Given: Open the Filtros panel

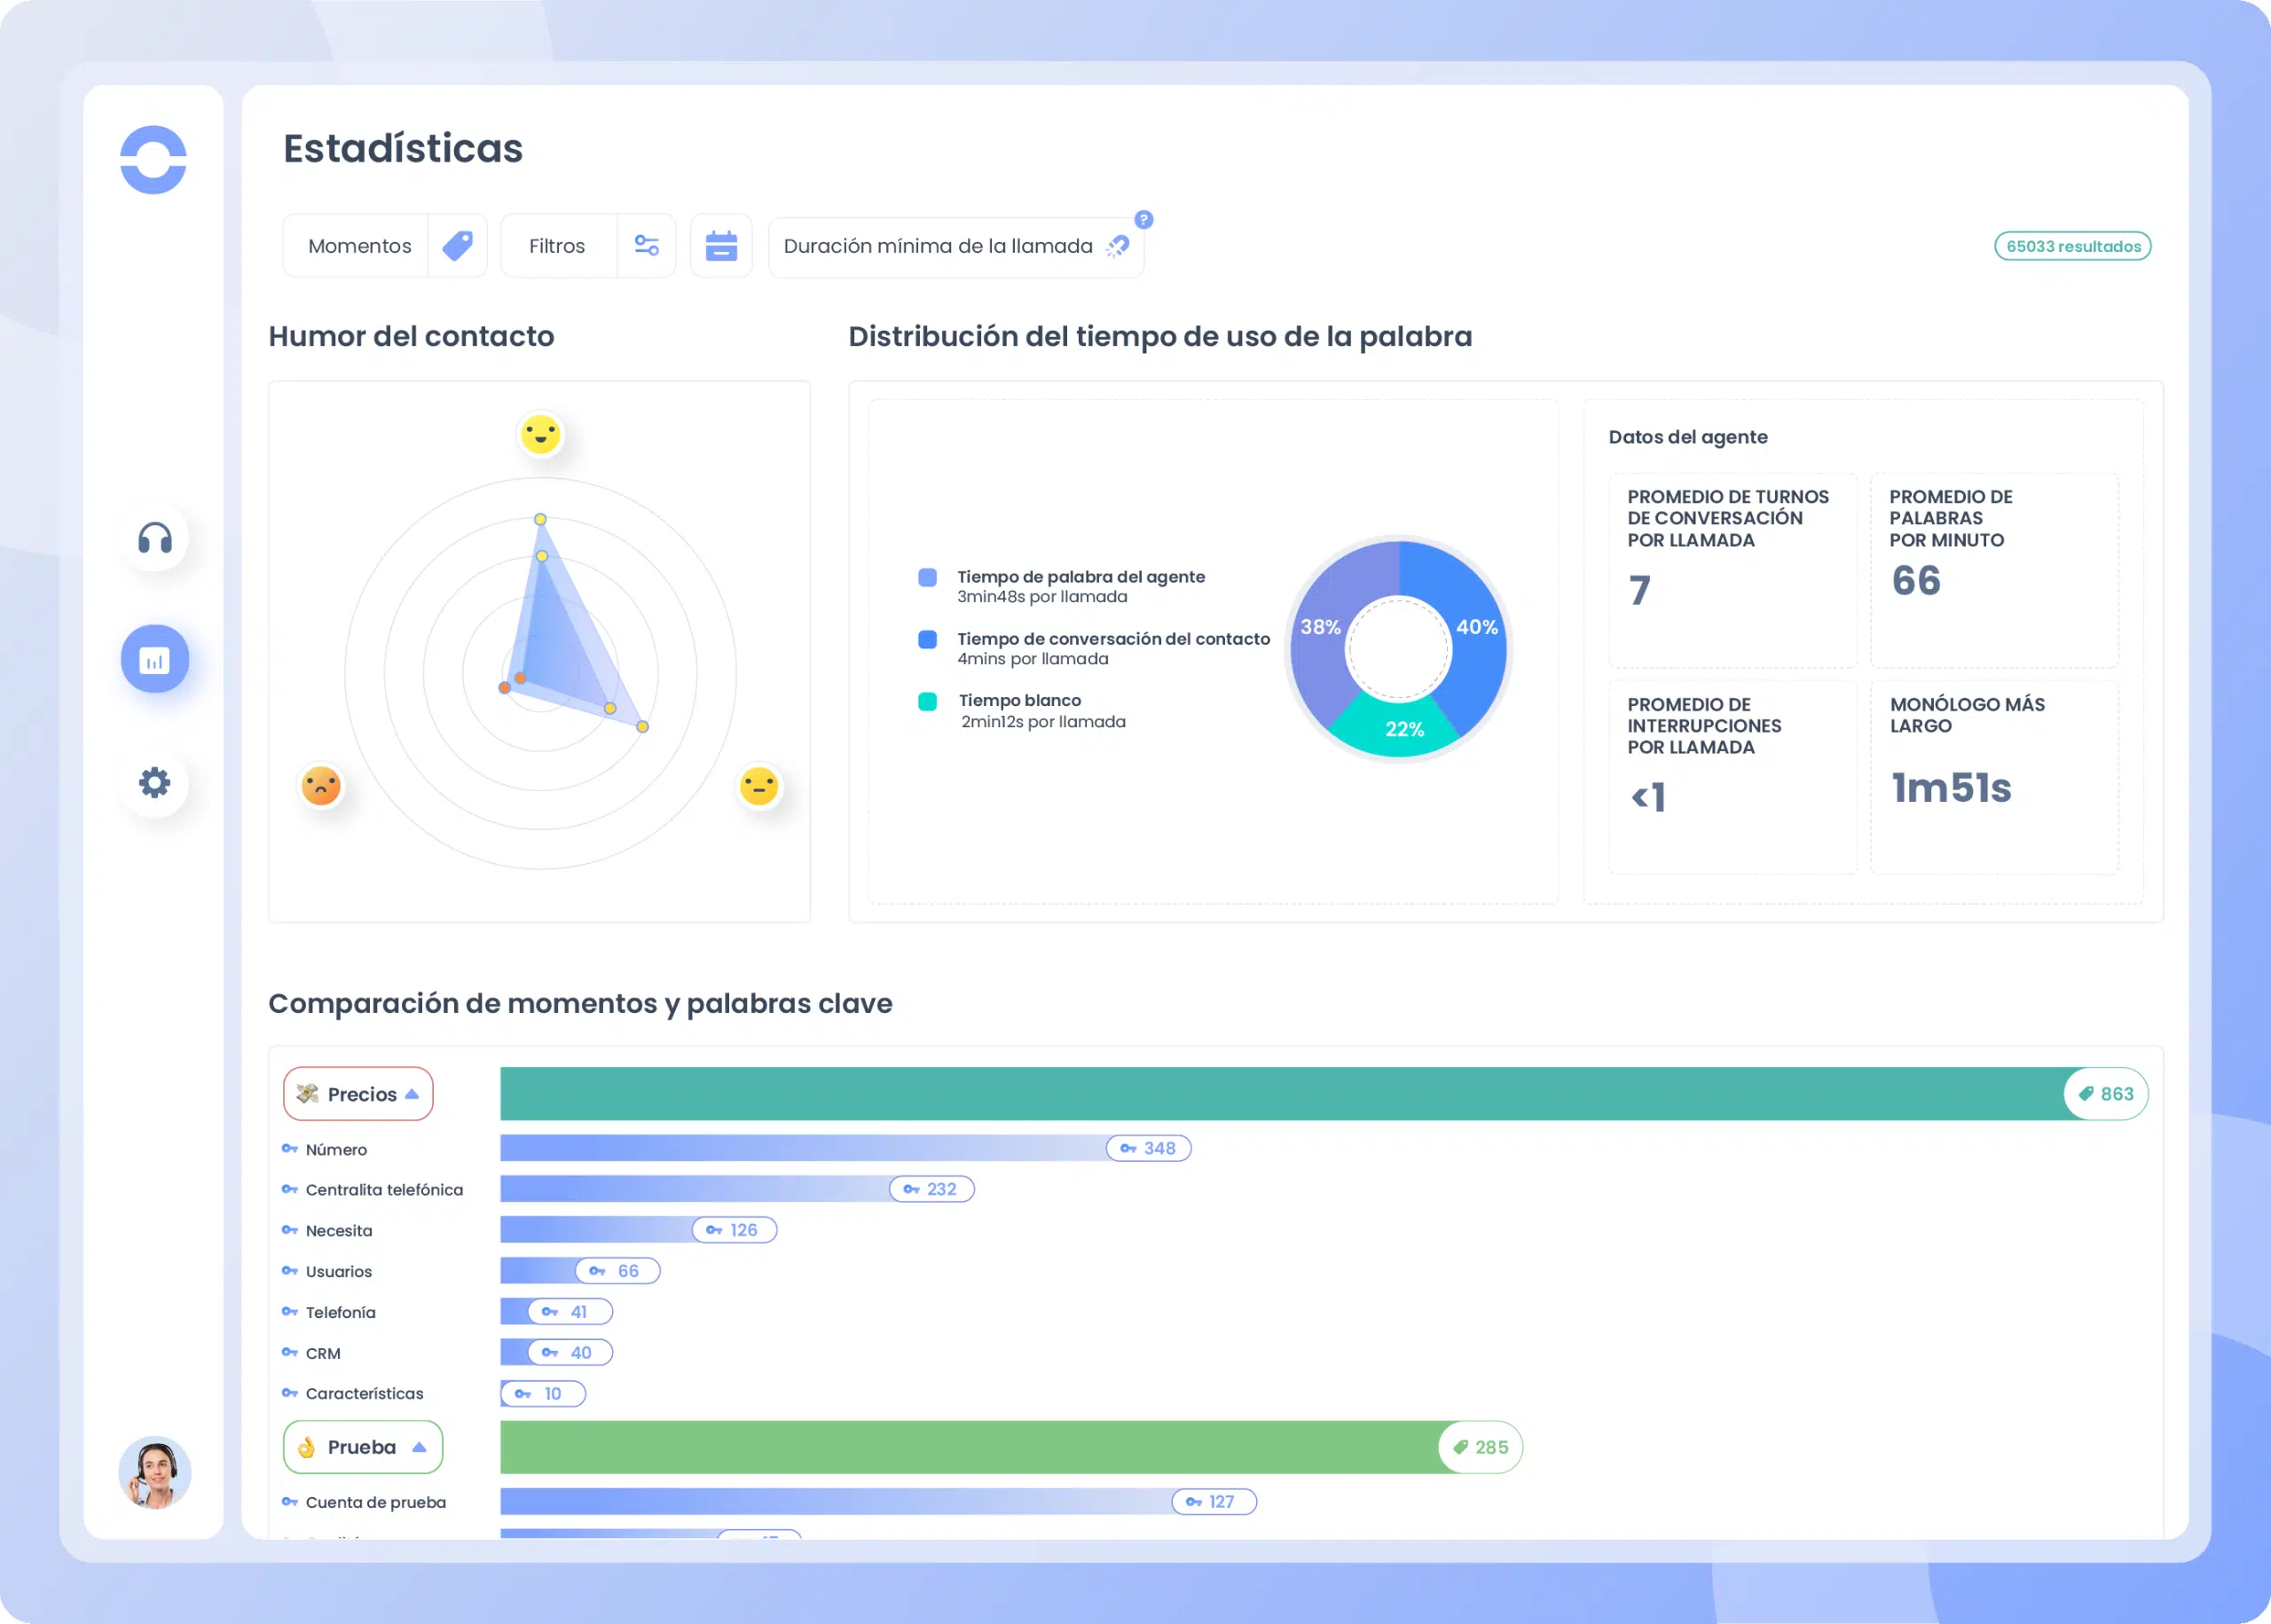Looking at the screenshot, I should tap(557, 246).
